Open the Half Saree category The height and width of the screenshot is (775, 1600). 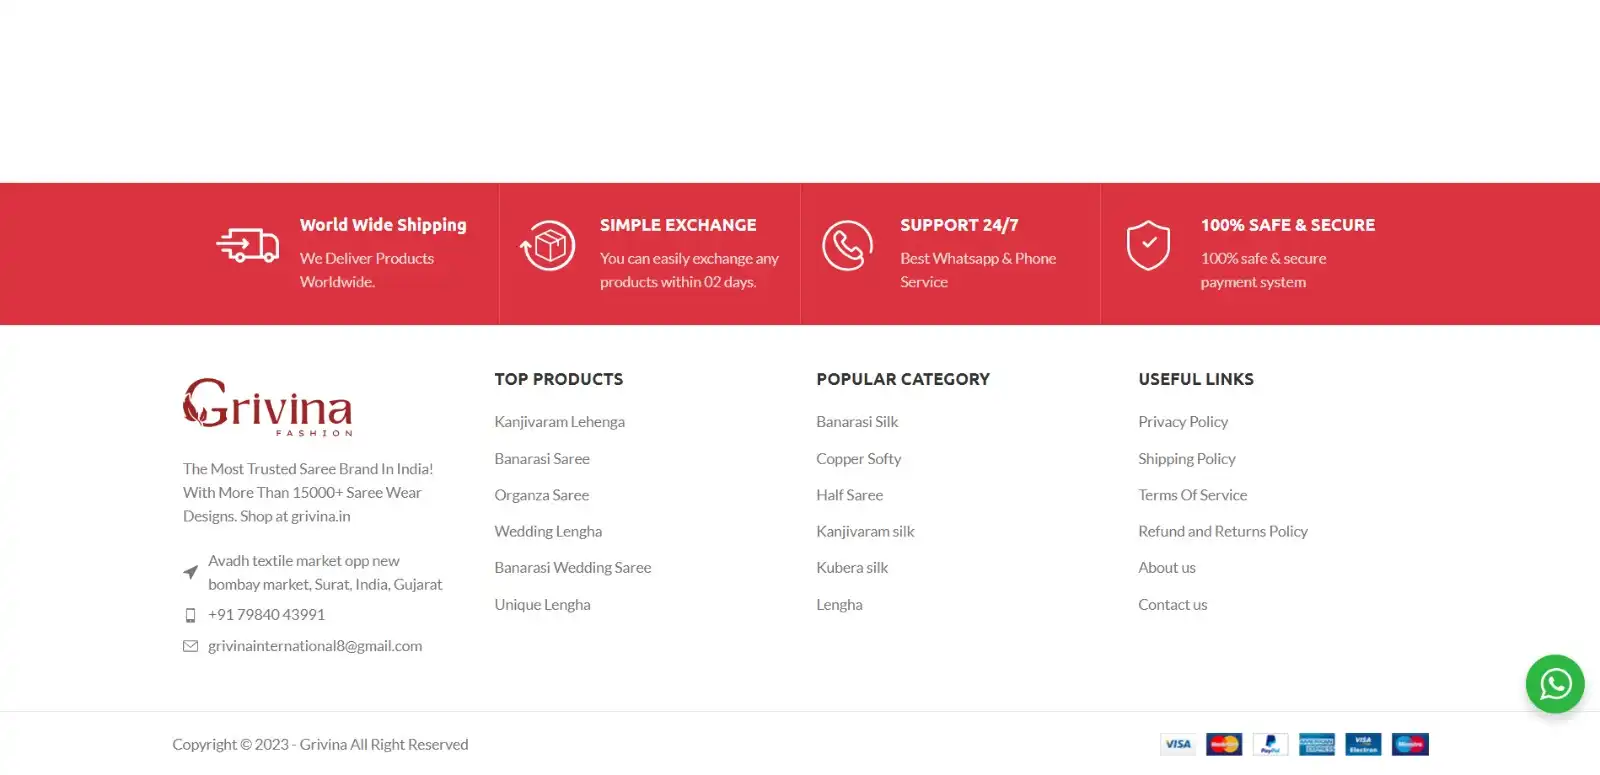(x=849, y=495)
